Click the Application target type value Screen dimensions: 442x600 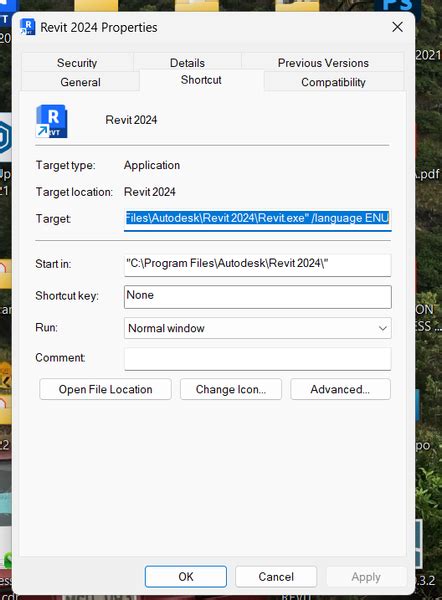(152, 165)
